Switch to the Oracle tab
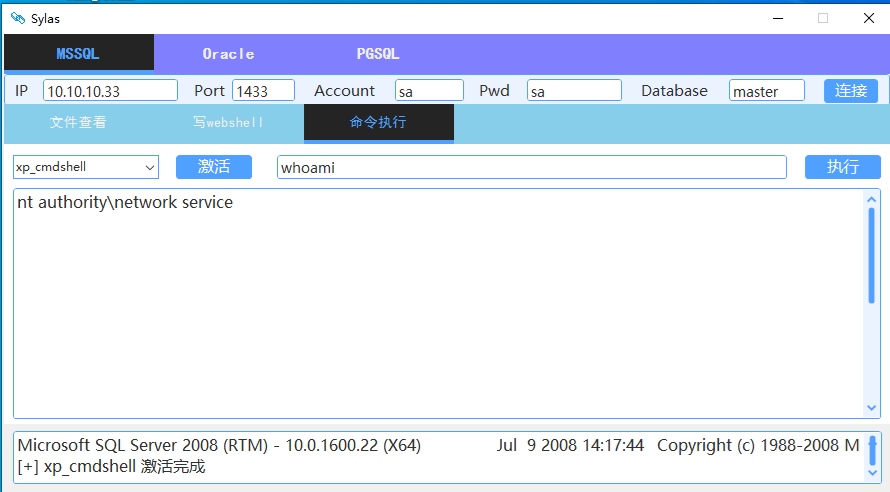 [x=228, y=54]
